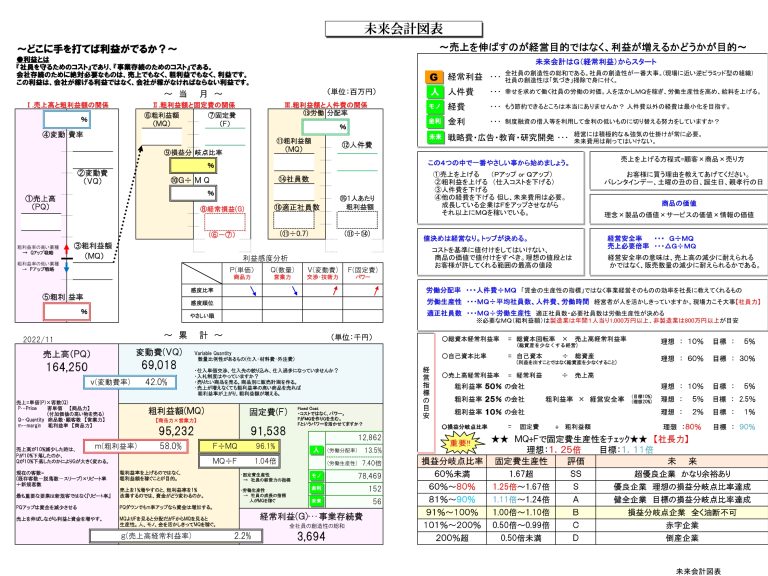Click the 商品の価値 heading
The height and width of the screenshot is (576, 768).
(x=678, y=203)
